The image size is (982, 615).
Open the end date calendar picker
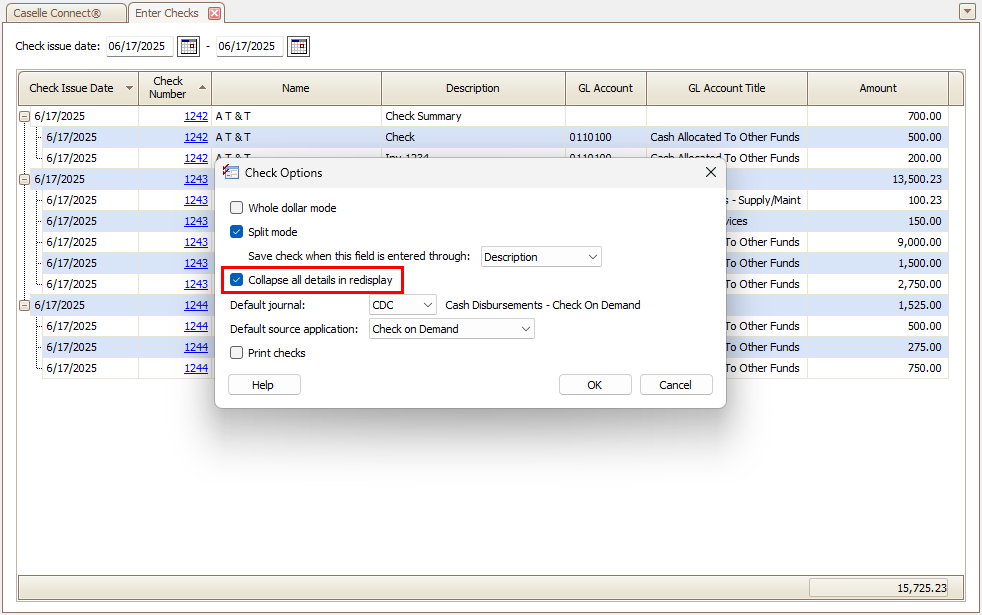[x=298, y=47]
